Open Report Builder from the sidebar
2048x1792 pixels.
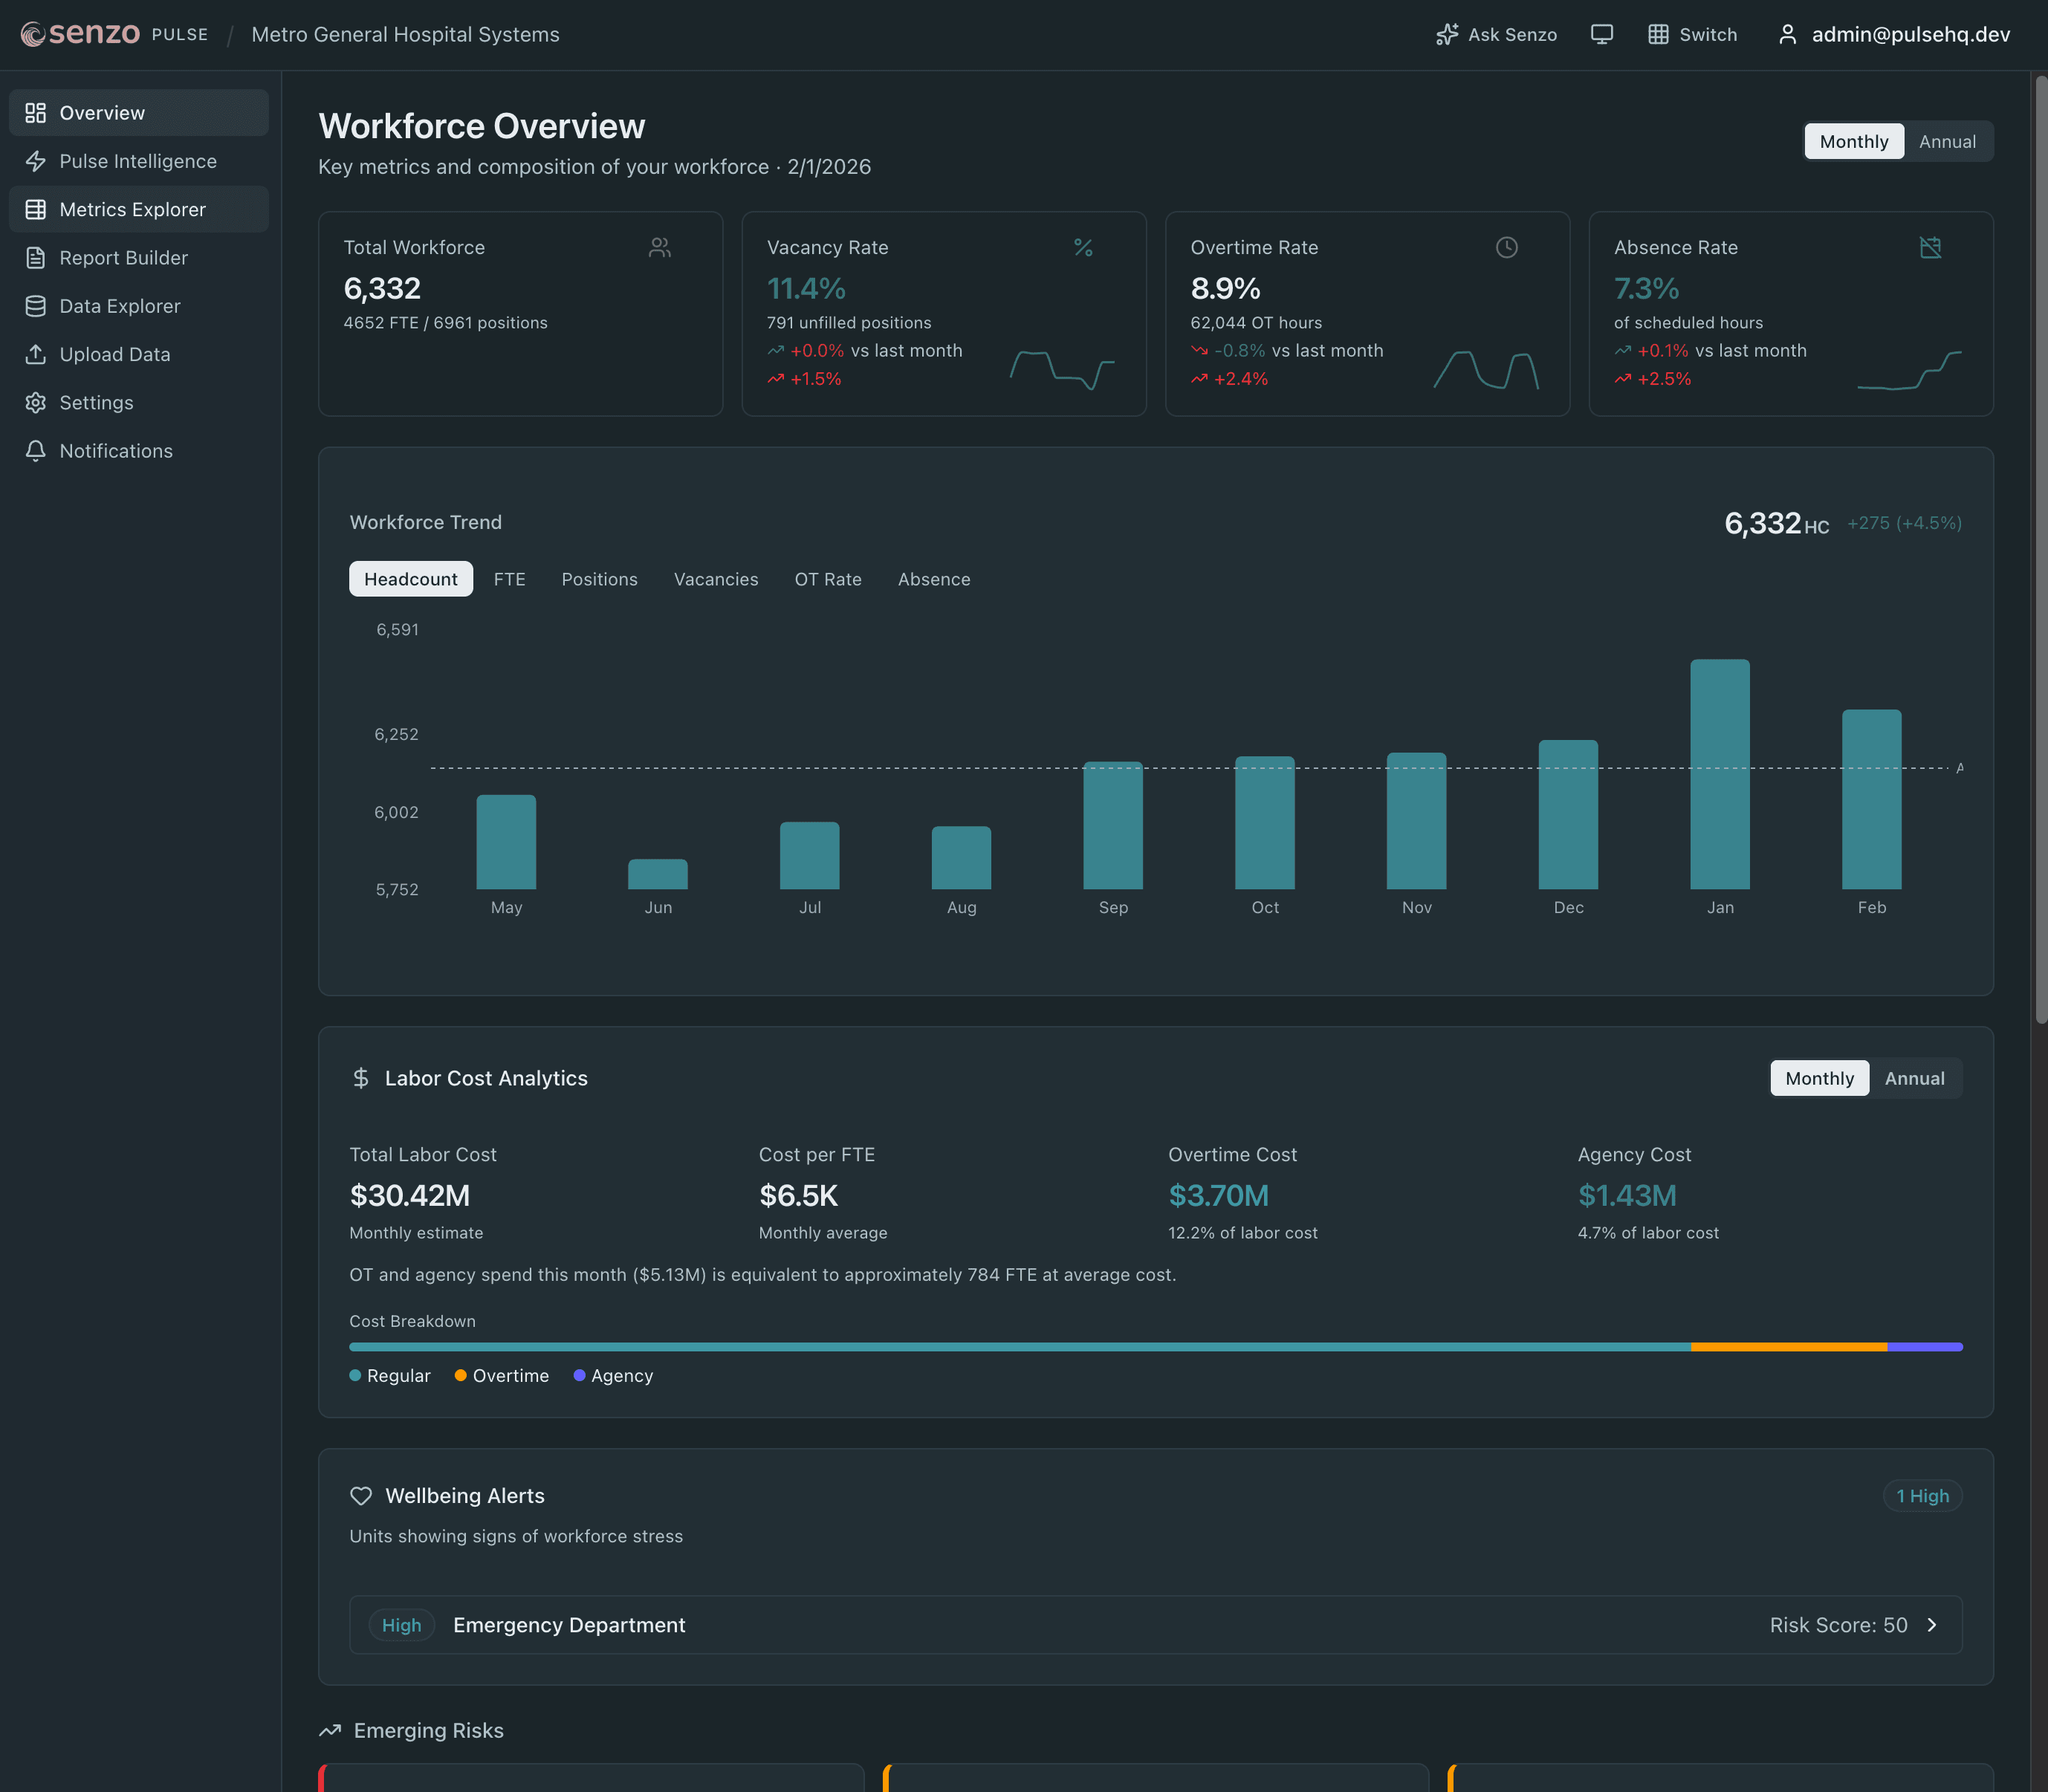123,257
